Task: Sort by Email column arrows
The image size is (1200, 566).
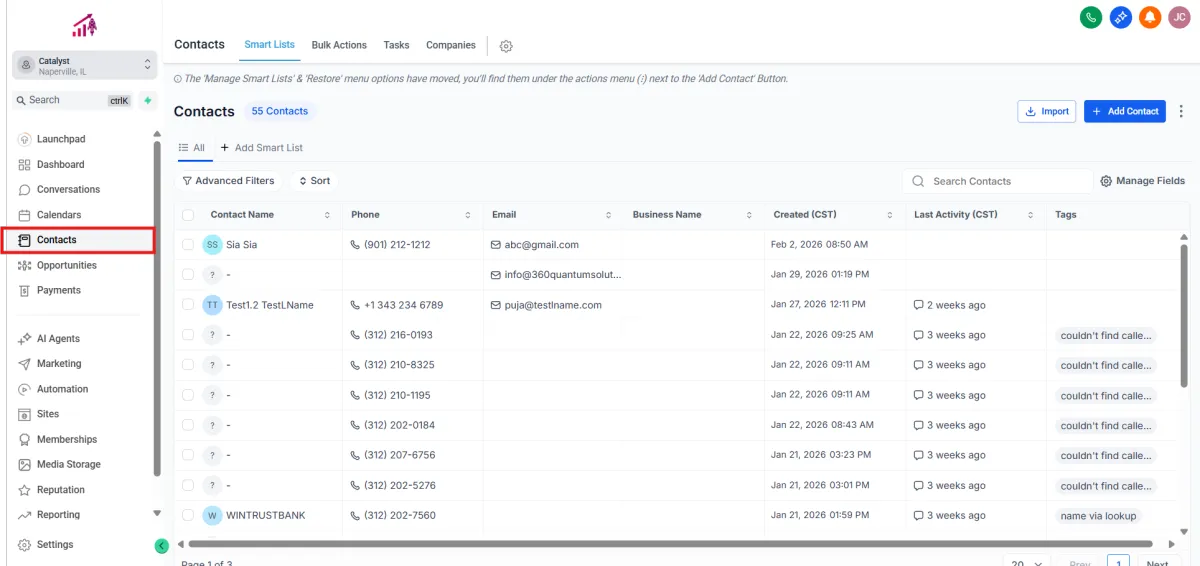Action: pyautogui.click(x=609, y=215)
